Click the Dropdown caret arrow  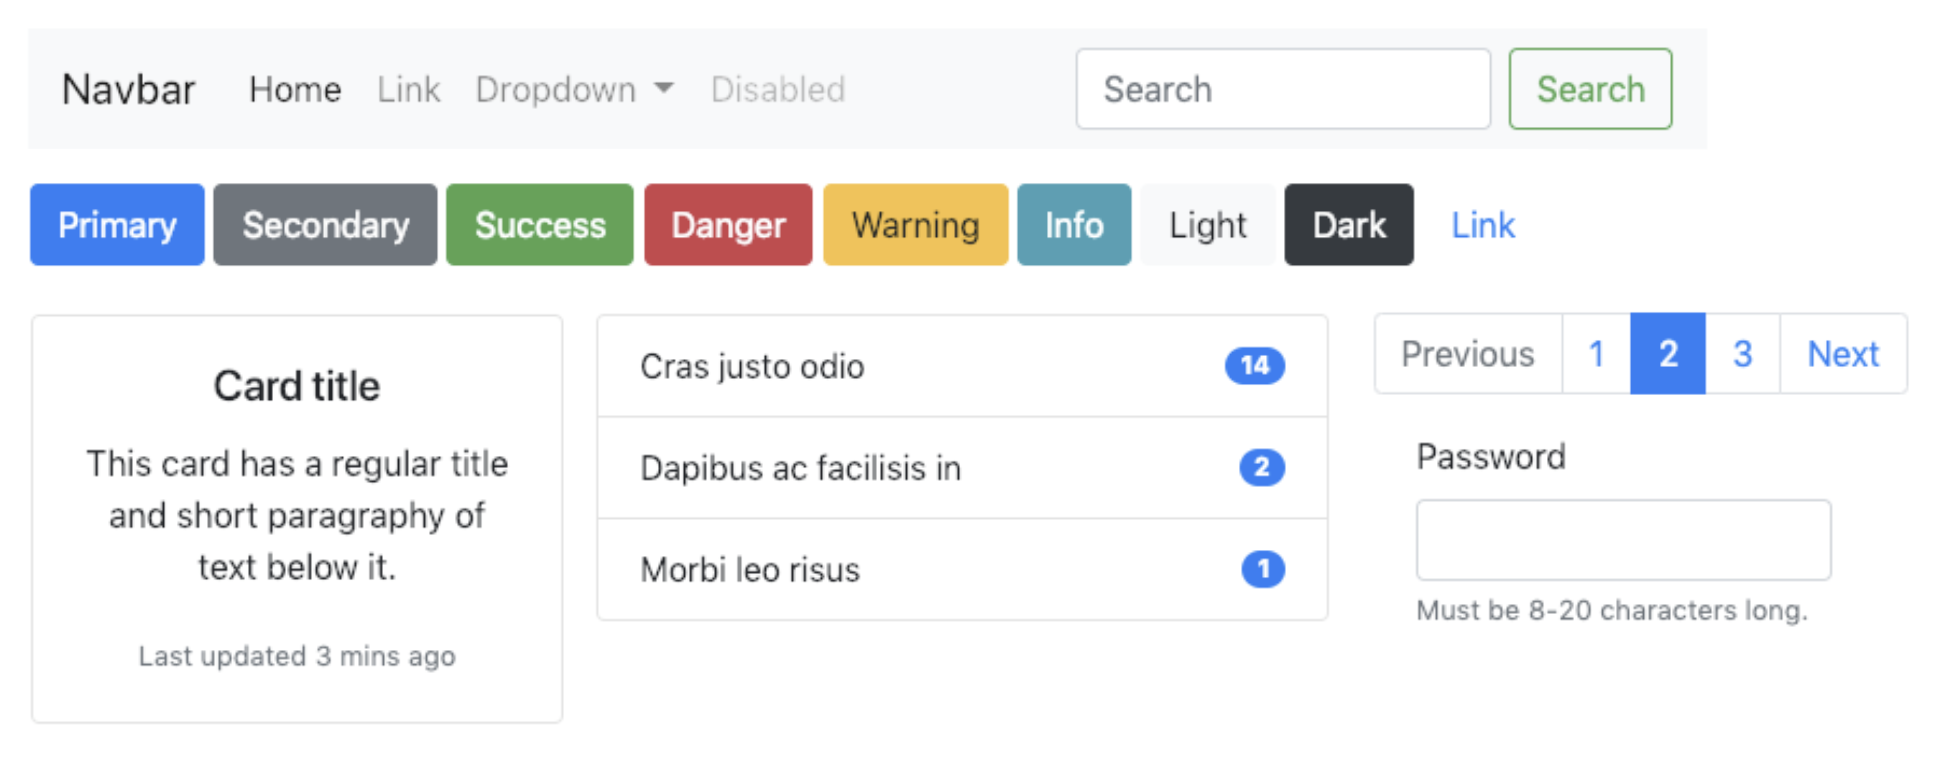point(664,89)
